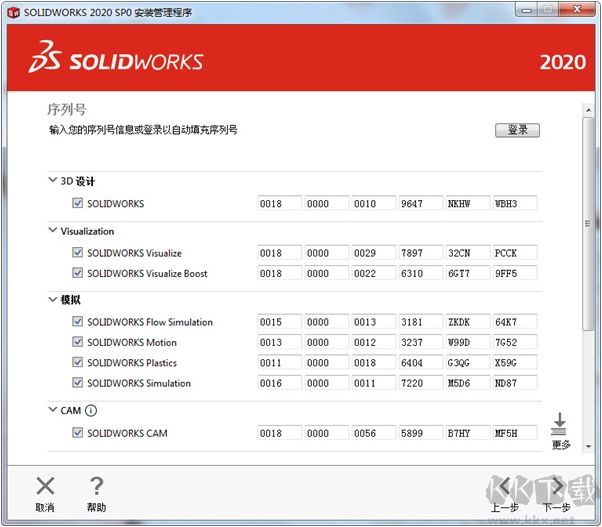Click CAM serial field 5899
602x527 pixels.
[420, 433]
